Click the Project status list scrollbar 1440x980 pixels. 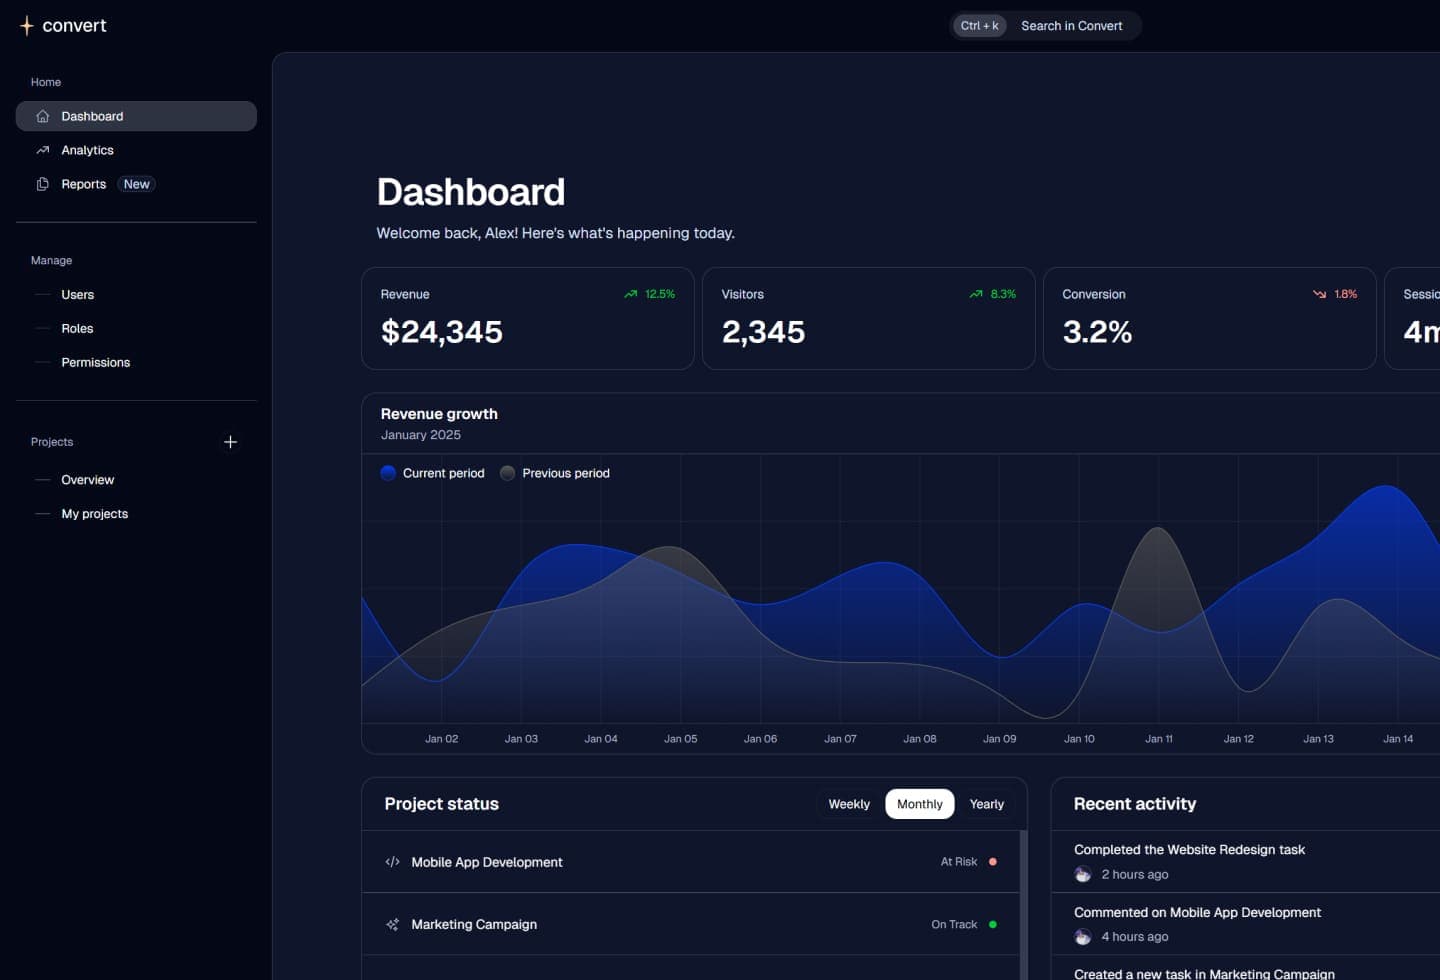1023,905
